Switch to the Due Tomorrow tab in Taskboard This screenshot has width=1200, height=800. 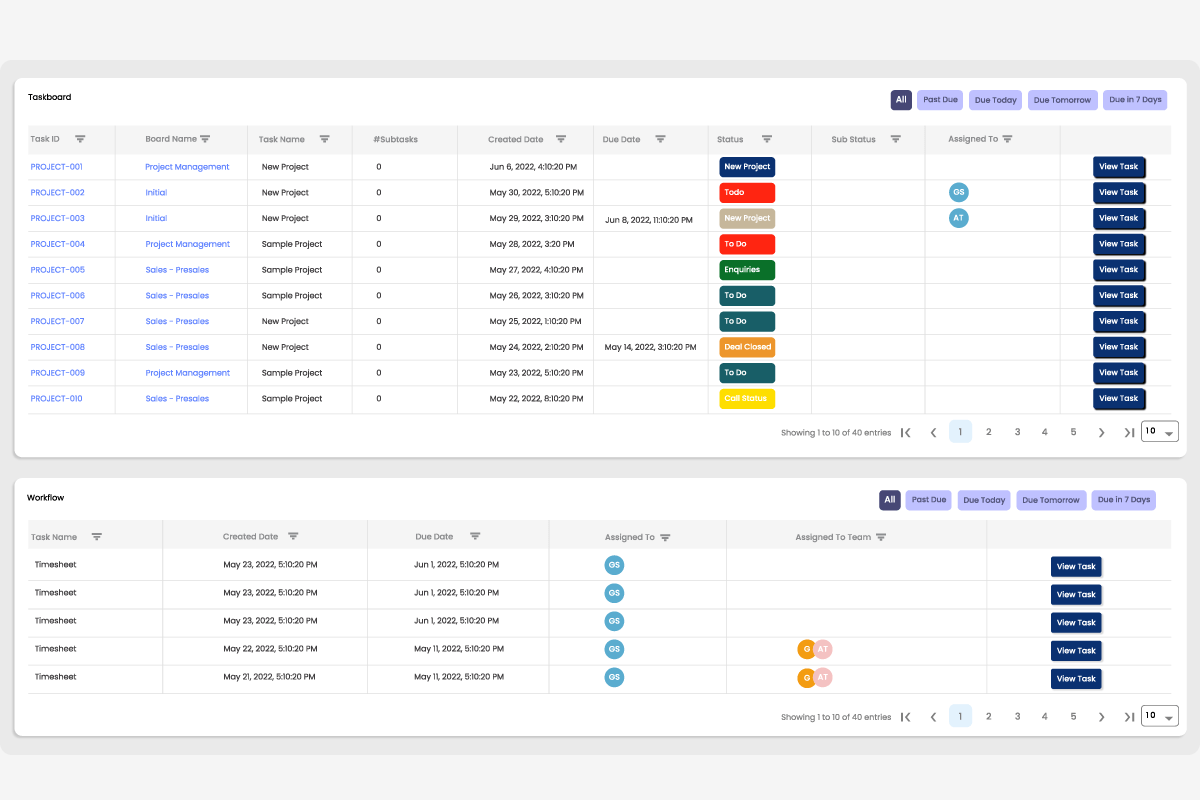point(1062,99)
